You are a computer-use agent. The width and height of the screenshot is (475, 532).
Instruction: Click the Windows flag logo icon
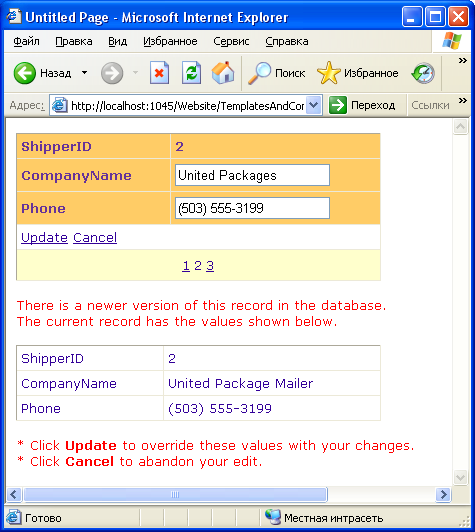pos(452,41)
